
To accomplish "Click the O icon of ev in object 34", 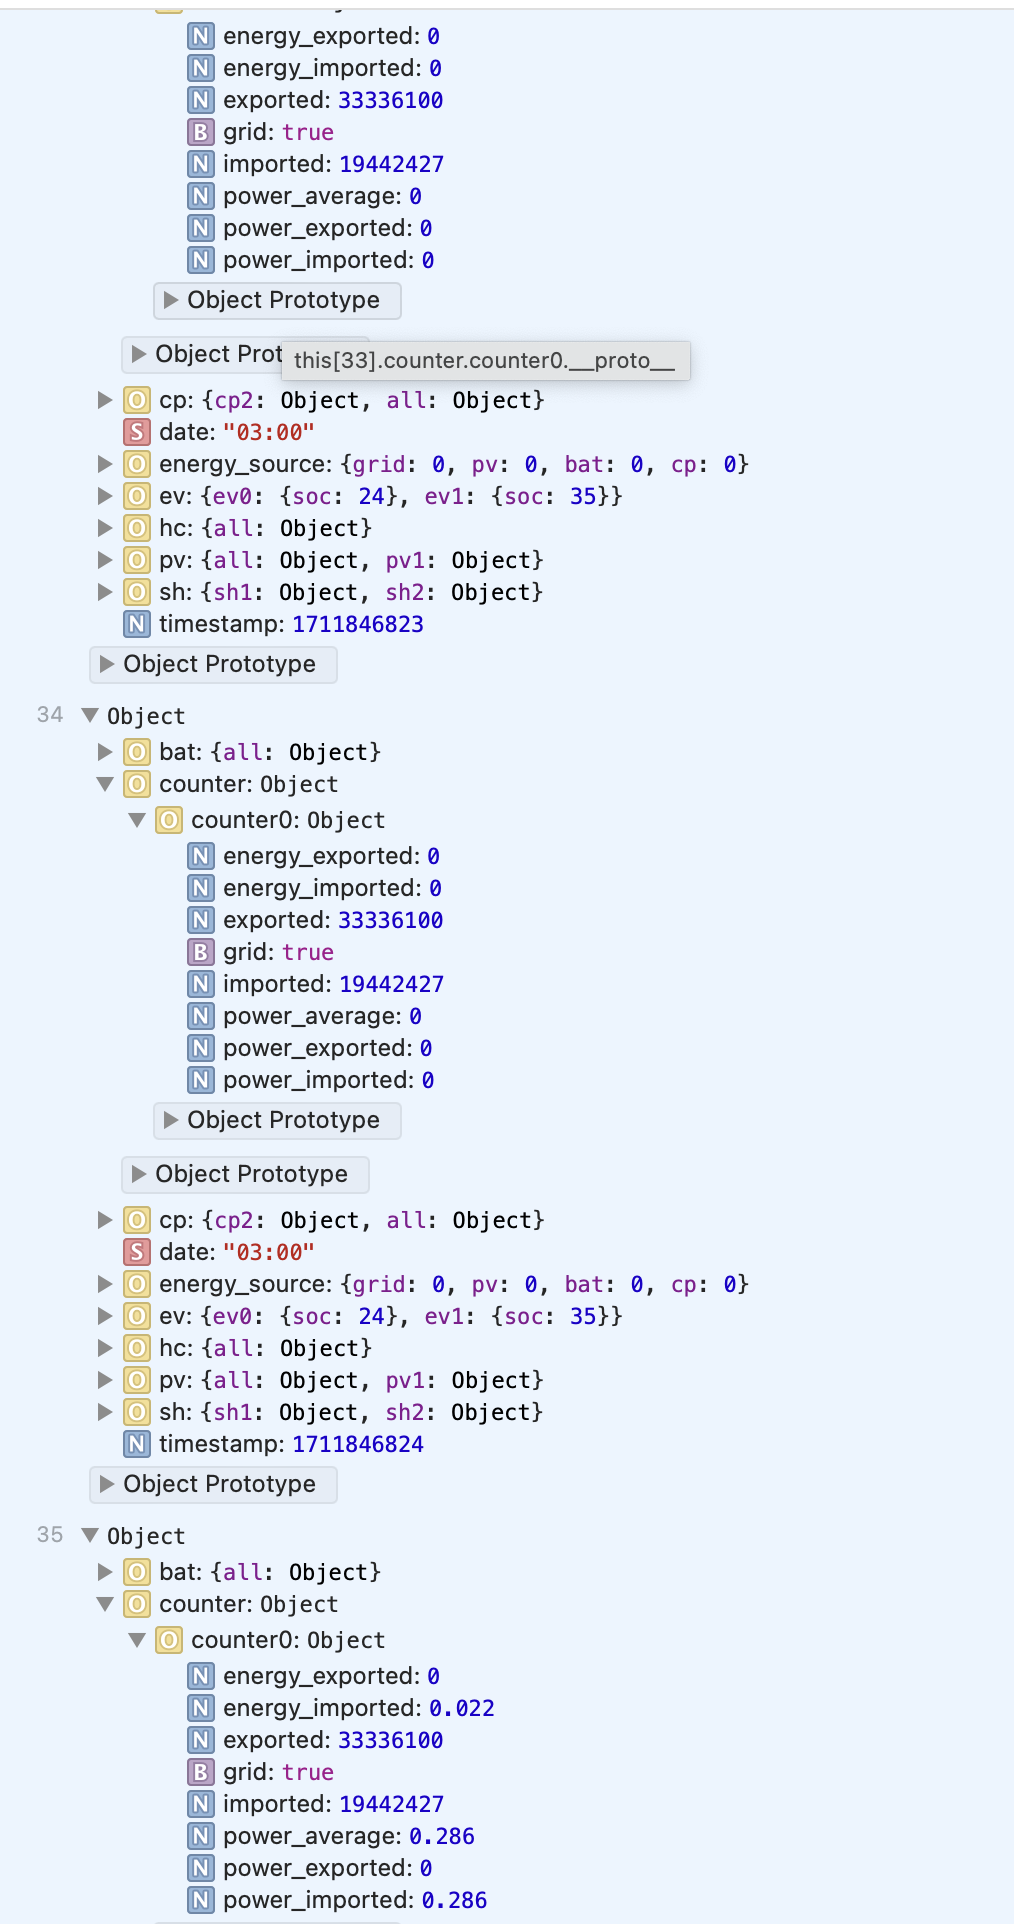I will pos(137,1316).
